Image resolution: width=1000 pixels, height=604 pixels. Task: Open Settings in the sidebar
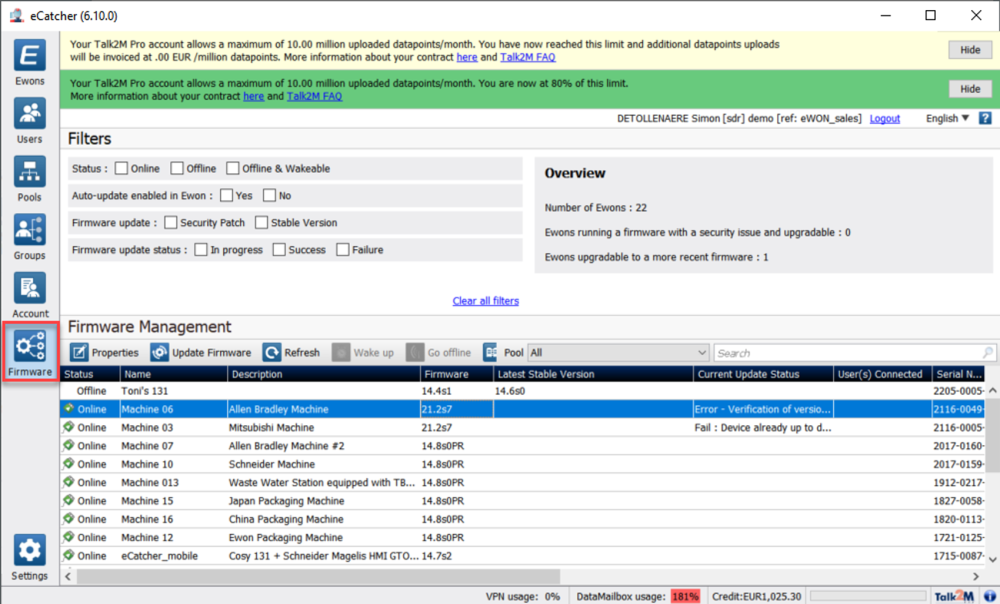[30, 556]
